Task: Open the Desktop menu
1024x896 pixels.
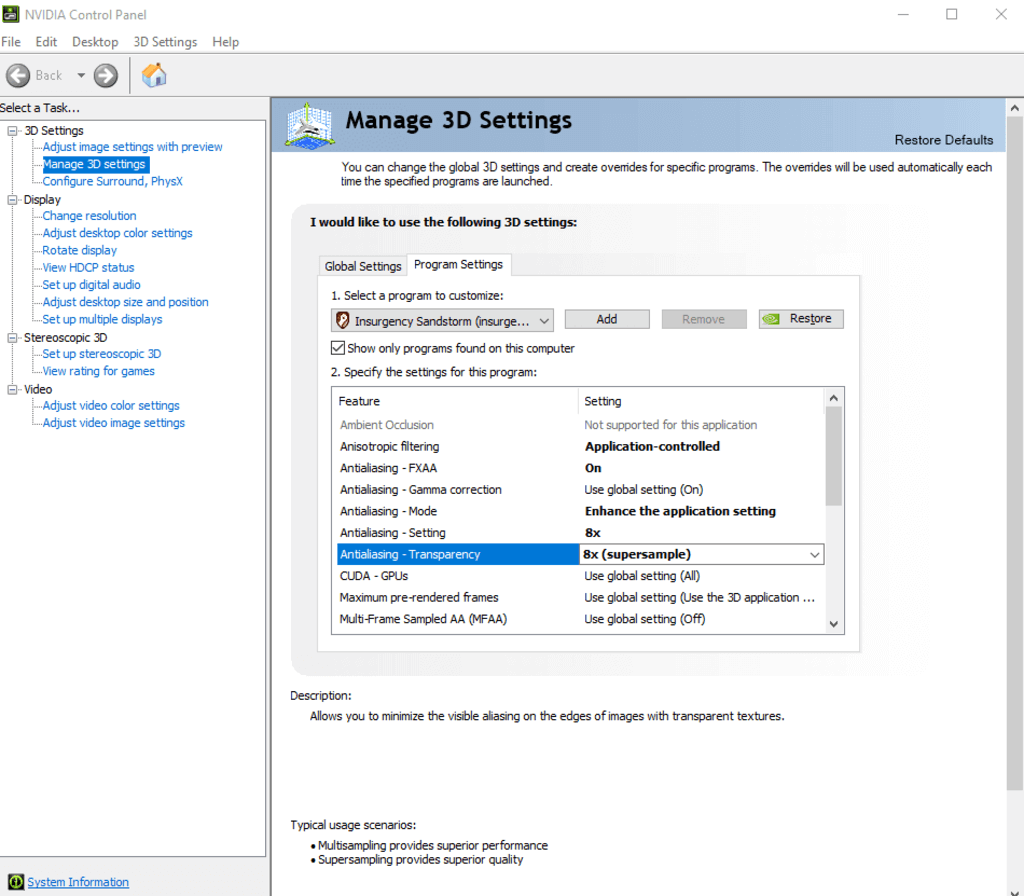Action: [95, 42]
